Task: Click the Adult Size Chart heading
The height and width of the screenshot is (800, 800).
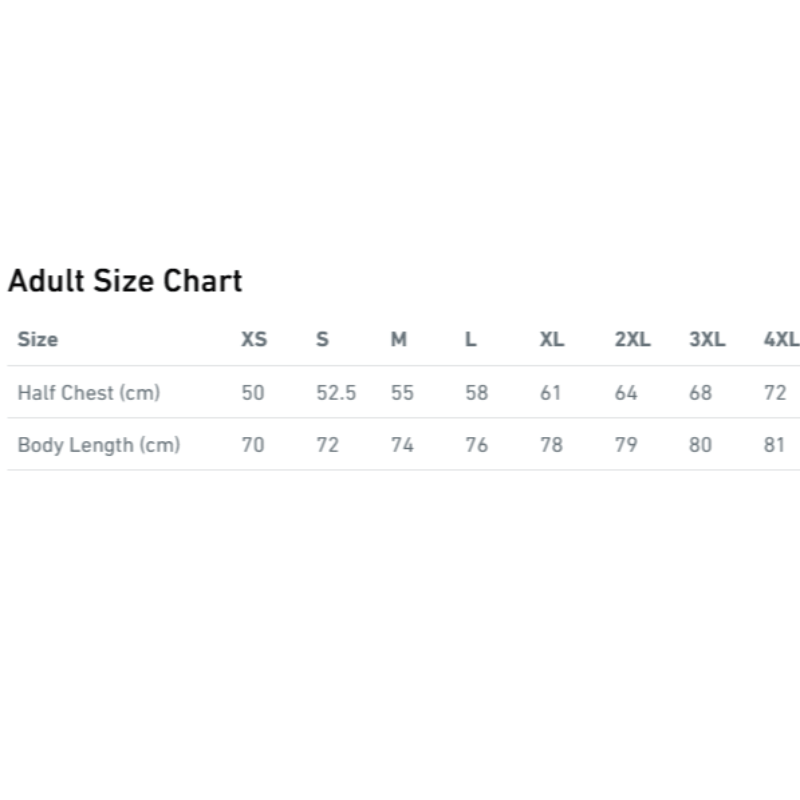Action: [x=125, y=281]
